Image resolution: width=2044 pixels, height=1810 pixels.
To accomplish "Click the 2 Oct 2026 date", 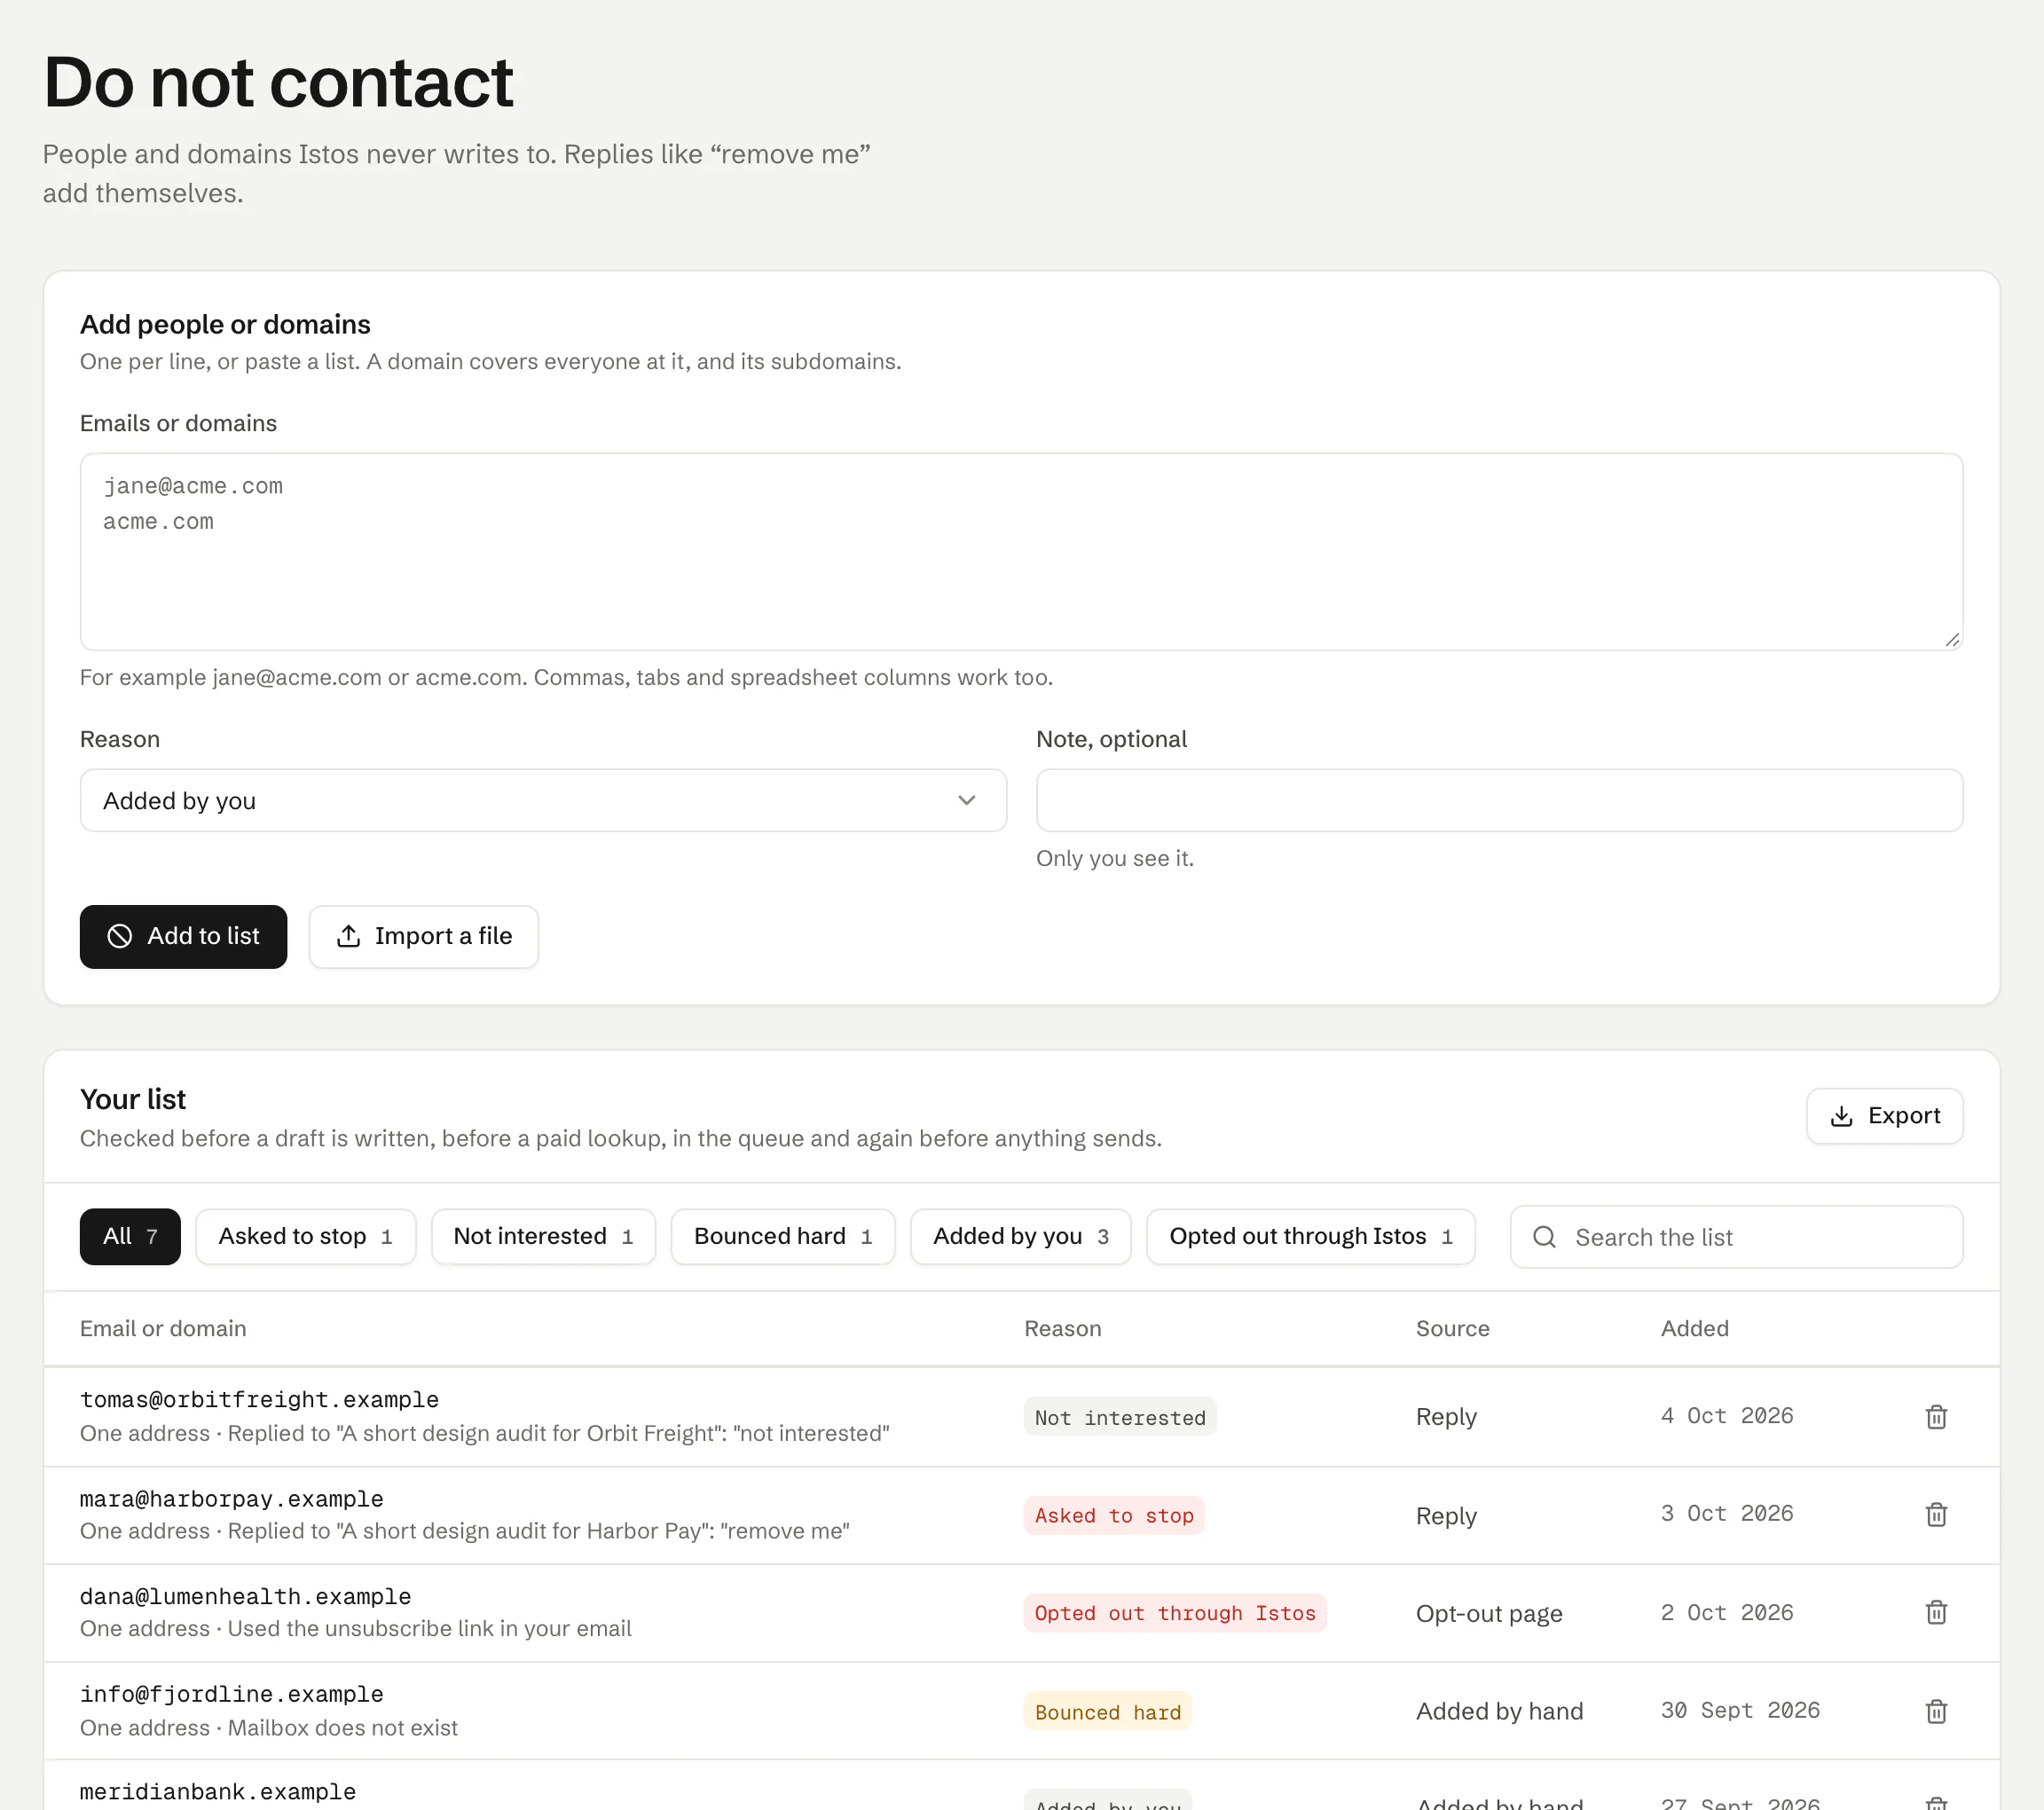I will (x=1727, y=1613).
